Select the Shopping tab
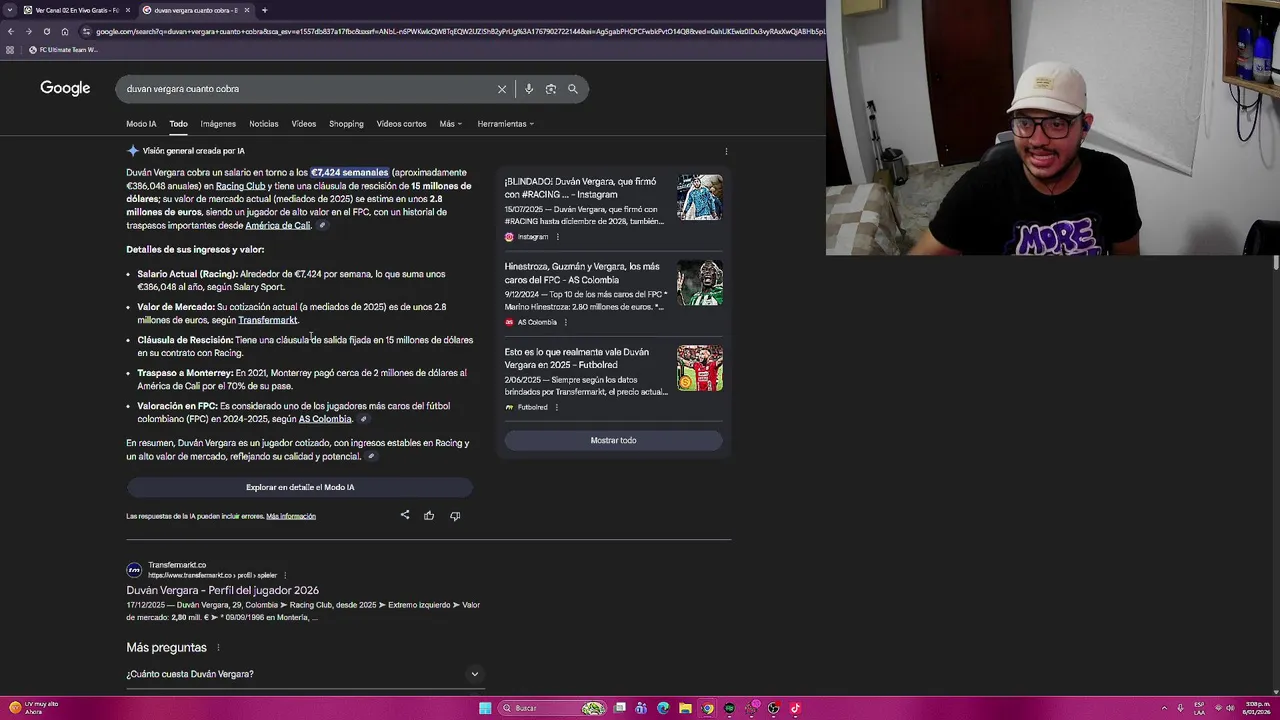The height and width of the screenshot is (720, 1280). 346,124
